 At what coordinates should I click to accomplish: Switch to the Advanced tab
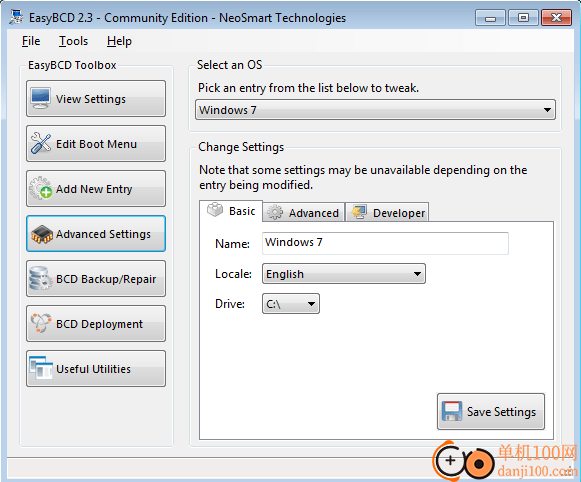303,213
